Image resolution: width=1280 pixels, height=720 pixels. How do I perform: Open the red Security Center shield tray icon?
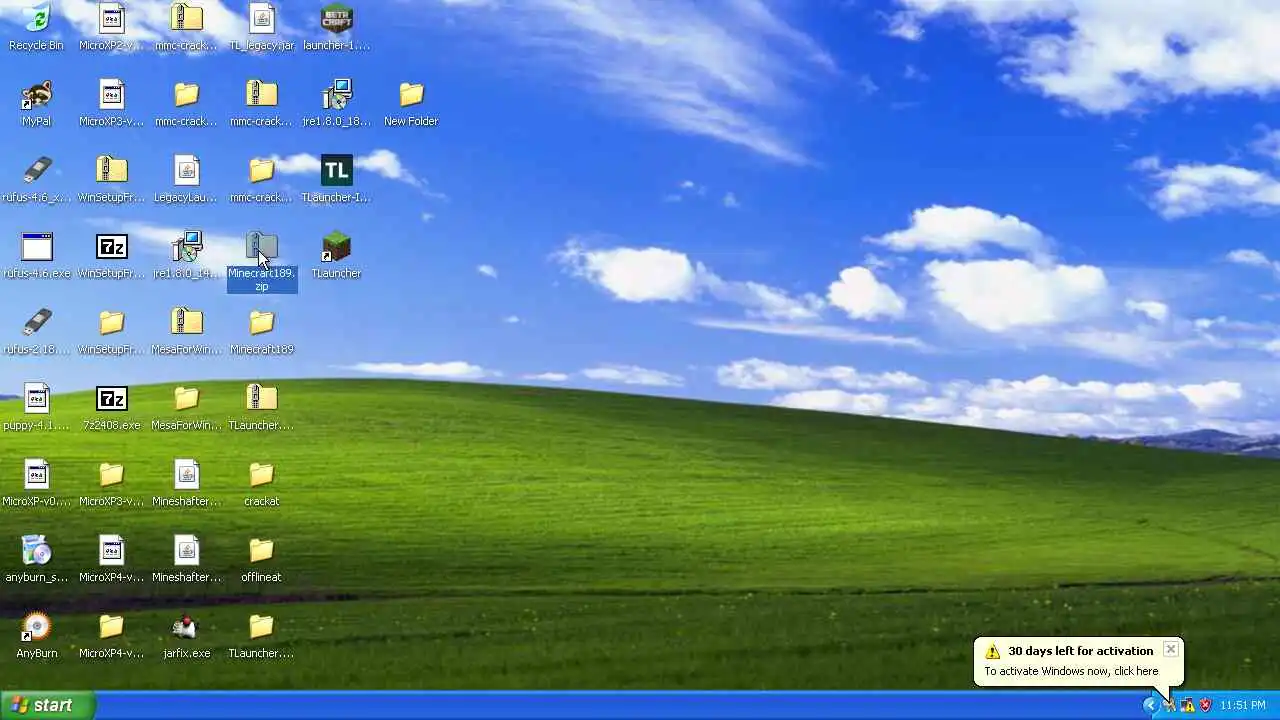[1205, 705]
